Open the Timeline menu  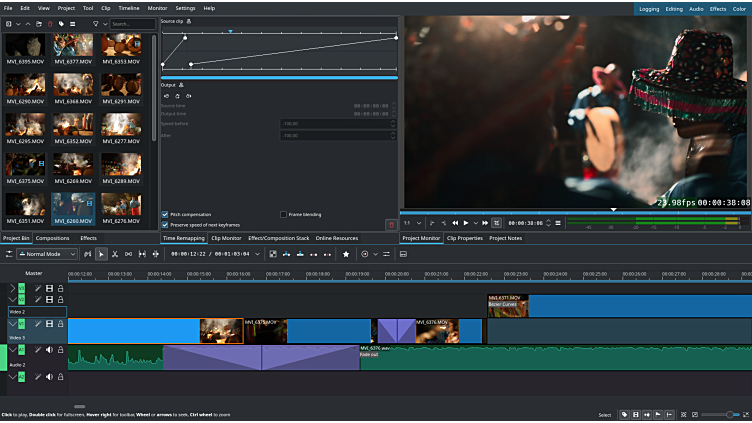pyautogui.click(x=128, y=8)
